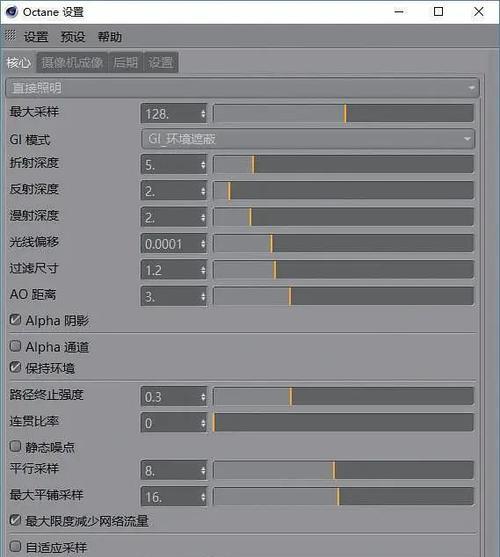Click the 光线偏移 stepper arrows
This screenshot has height=557, width=500.
[203, 243]
